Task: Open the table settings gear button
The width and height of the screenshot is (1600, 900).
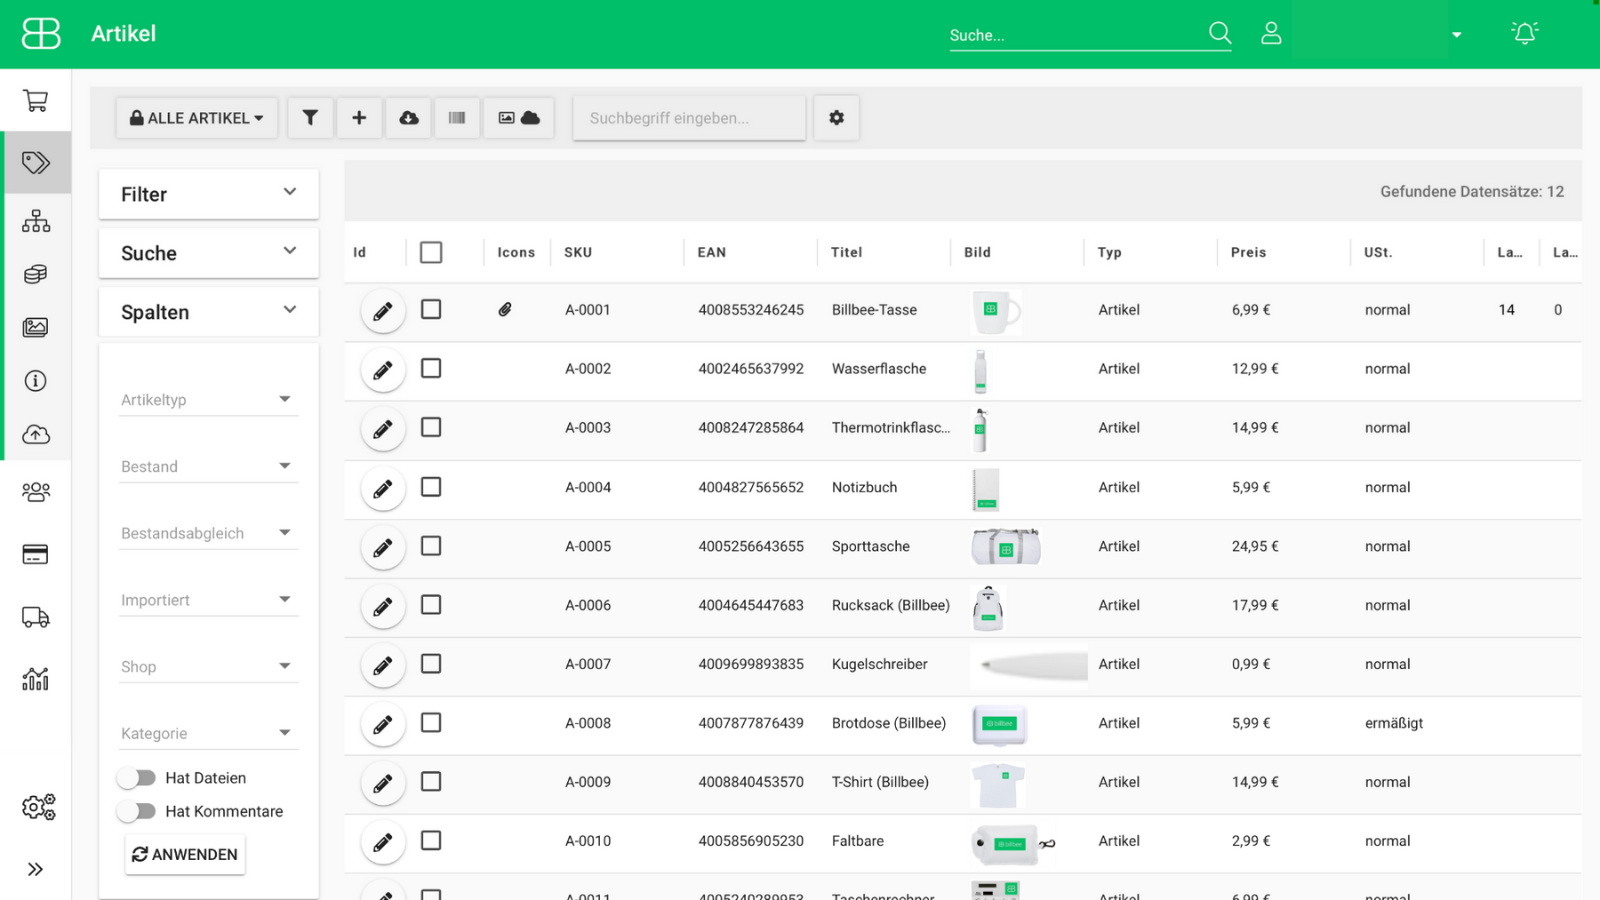Action: coord(836,118)
